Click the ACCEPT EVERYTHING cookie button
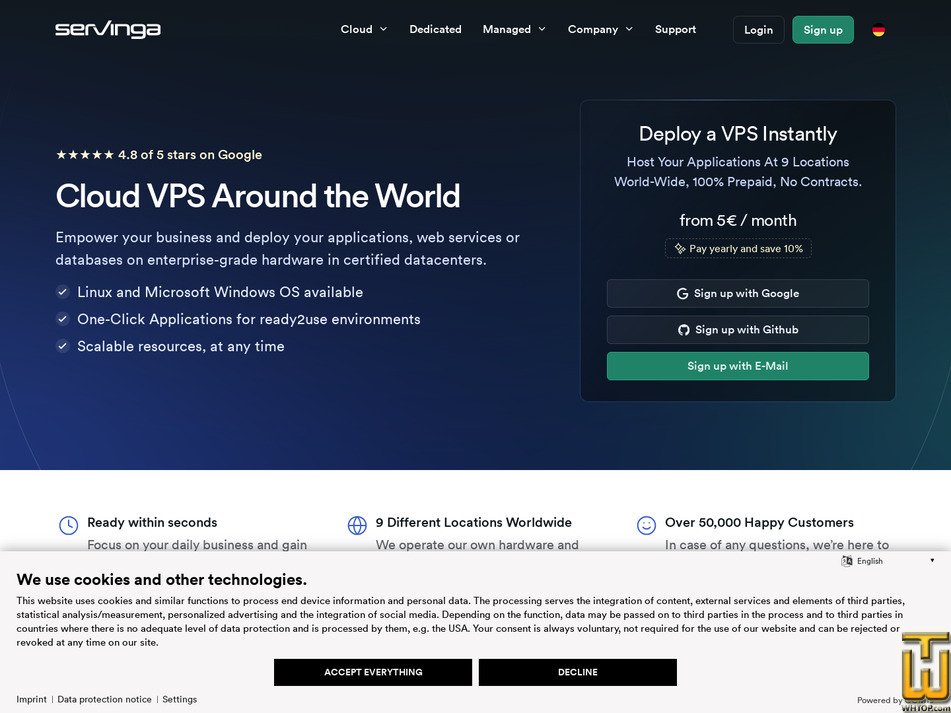The height and width of the screenshot is (713, 951). pyautogui.click(x=372, y=672)
